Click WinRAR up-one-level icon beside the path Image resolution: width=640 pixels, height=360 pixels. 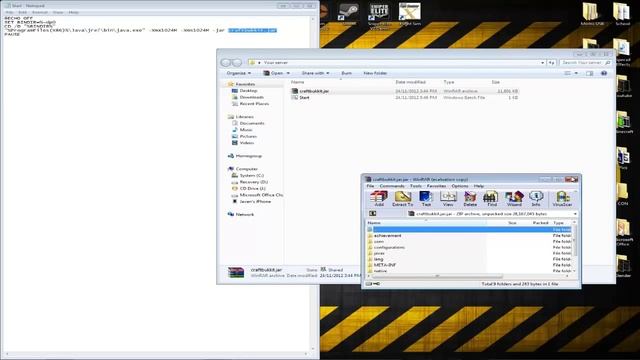coord(372,213)
